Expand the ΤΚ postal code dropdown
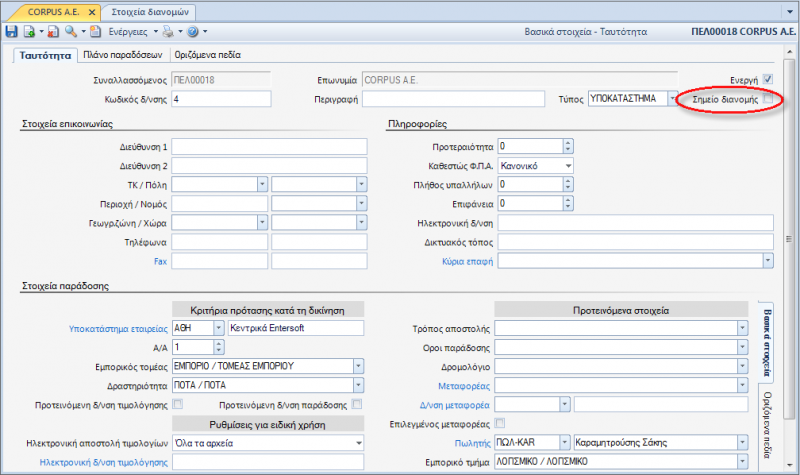Viewport: 800px width, 475px height. click(x=262, y=185)
